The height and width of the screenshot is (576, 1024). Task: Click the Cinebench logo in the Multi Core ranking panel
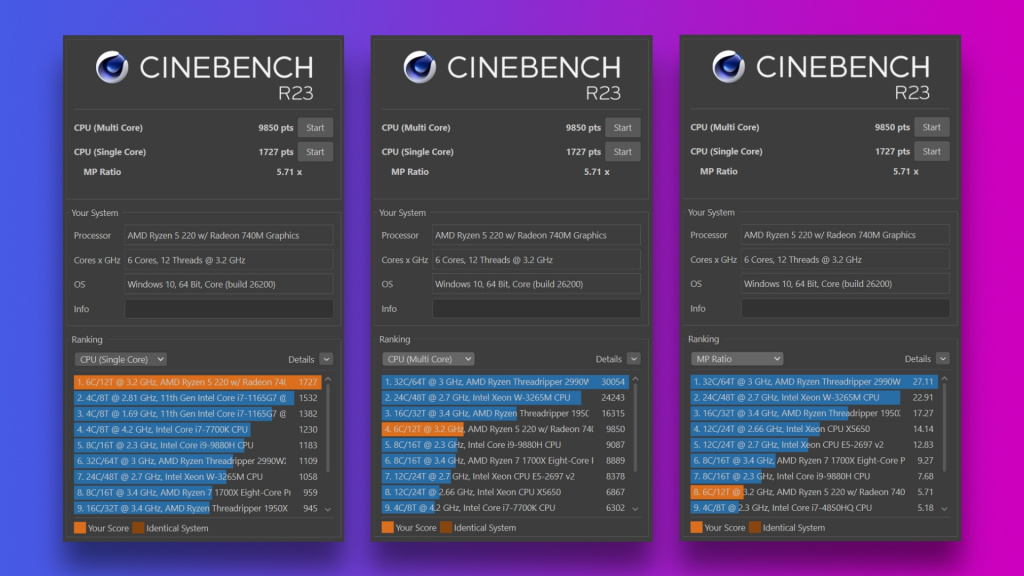[x=420, y=68]
